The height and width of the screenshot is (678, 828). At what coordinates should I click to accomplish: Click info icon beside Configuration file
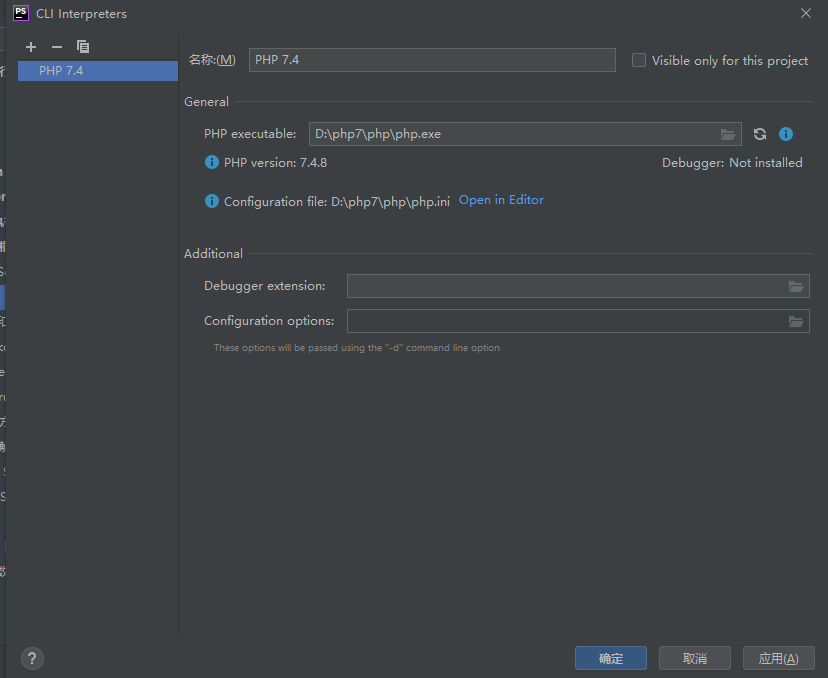tap(212, 201)
